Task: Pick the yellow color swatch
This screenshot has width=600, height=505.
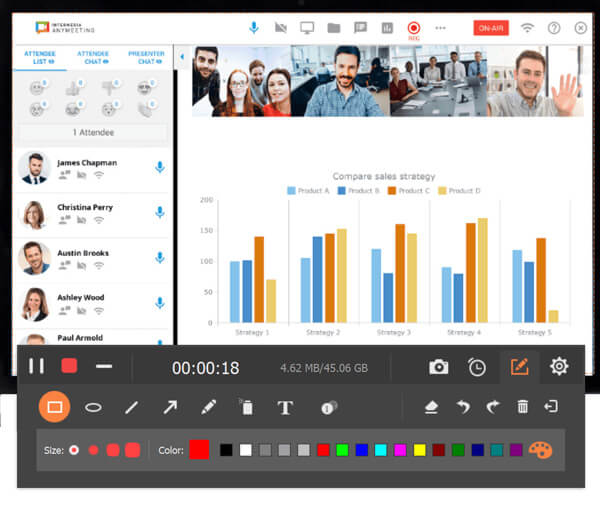Action: point(420,450)
